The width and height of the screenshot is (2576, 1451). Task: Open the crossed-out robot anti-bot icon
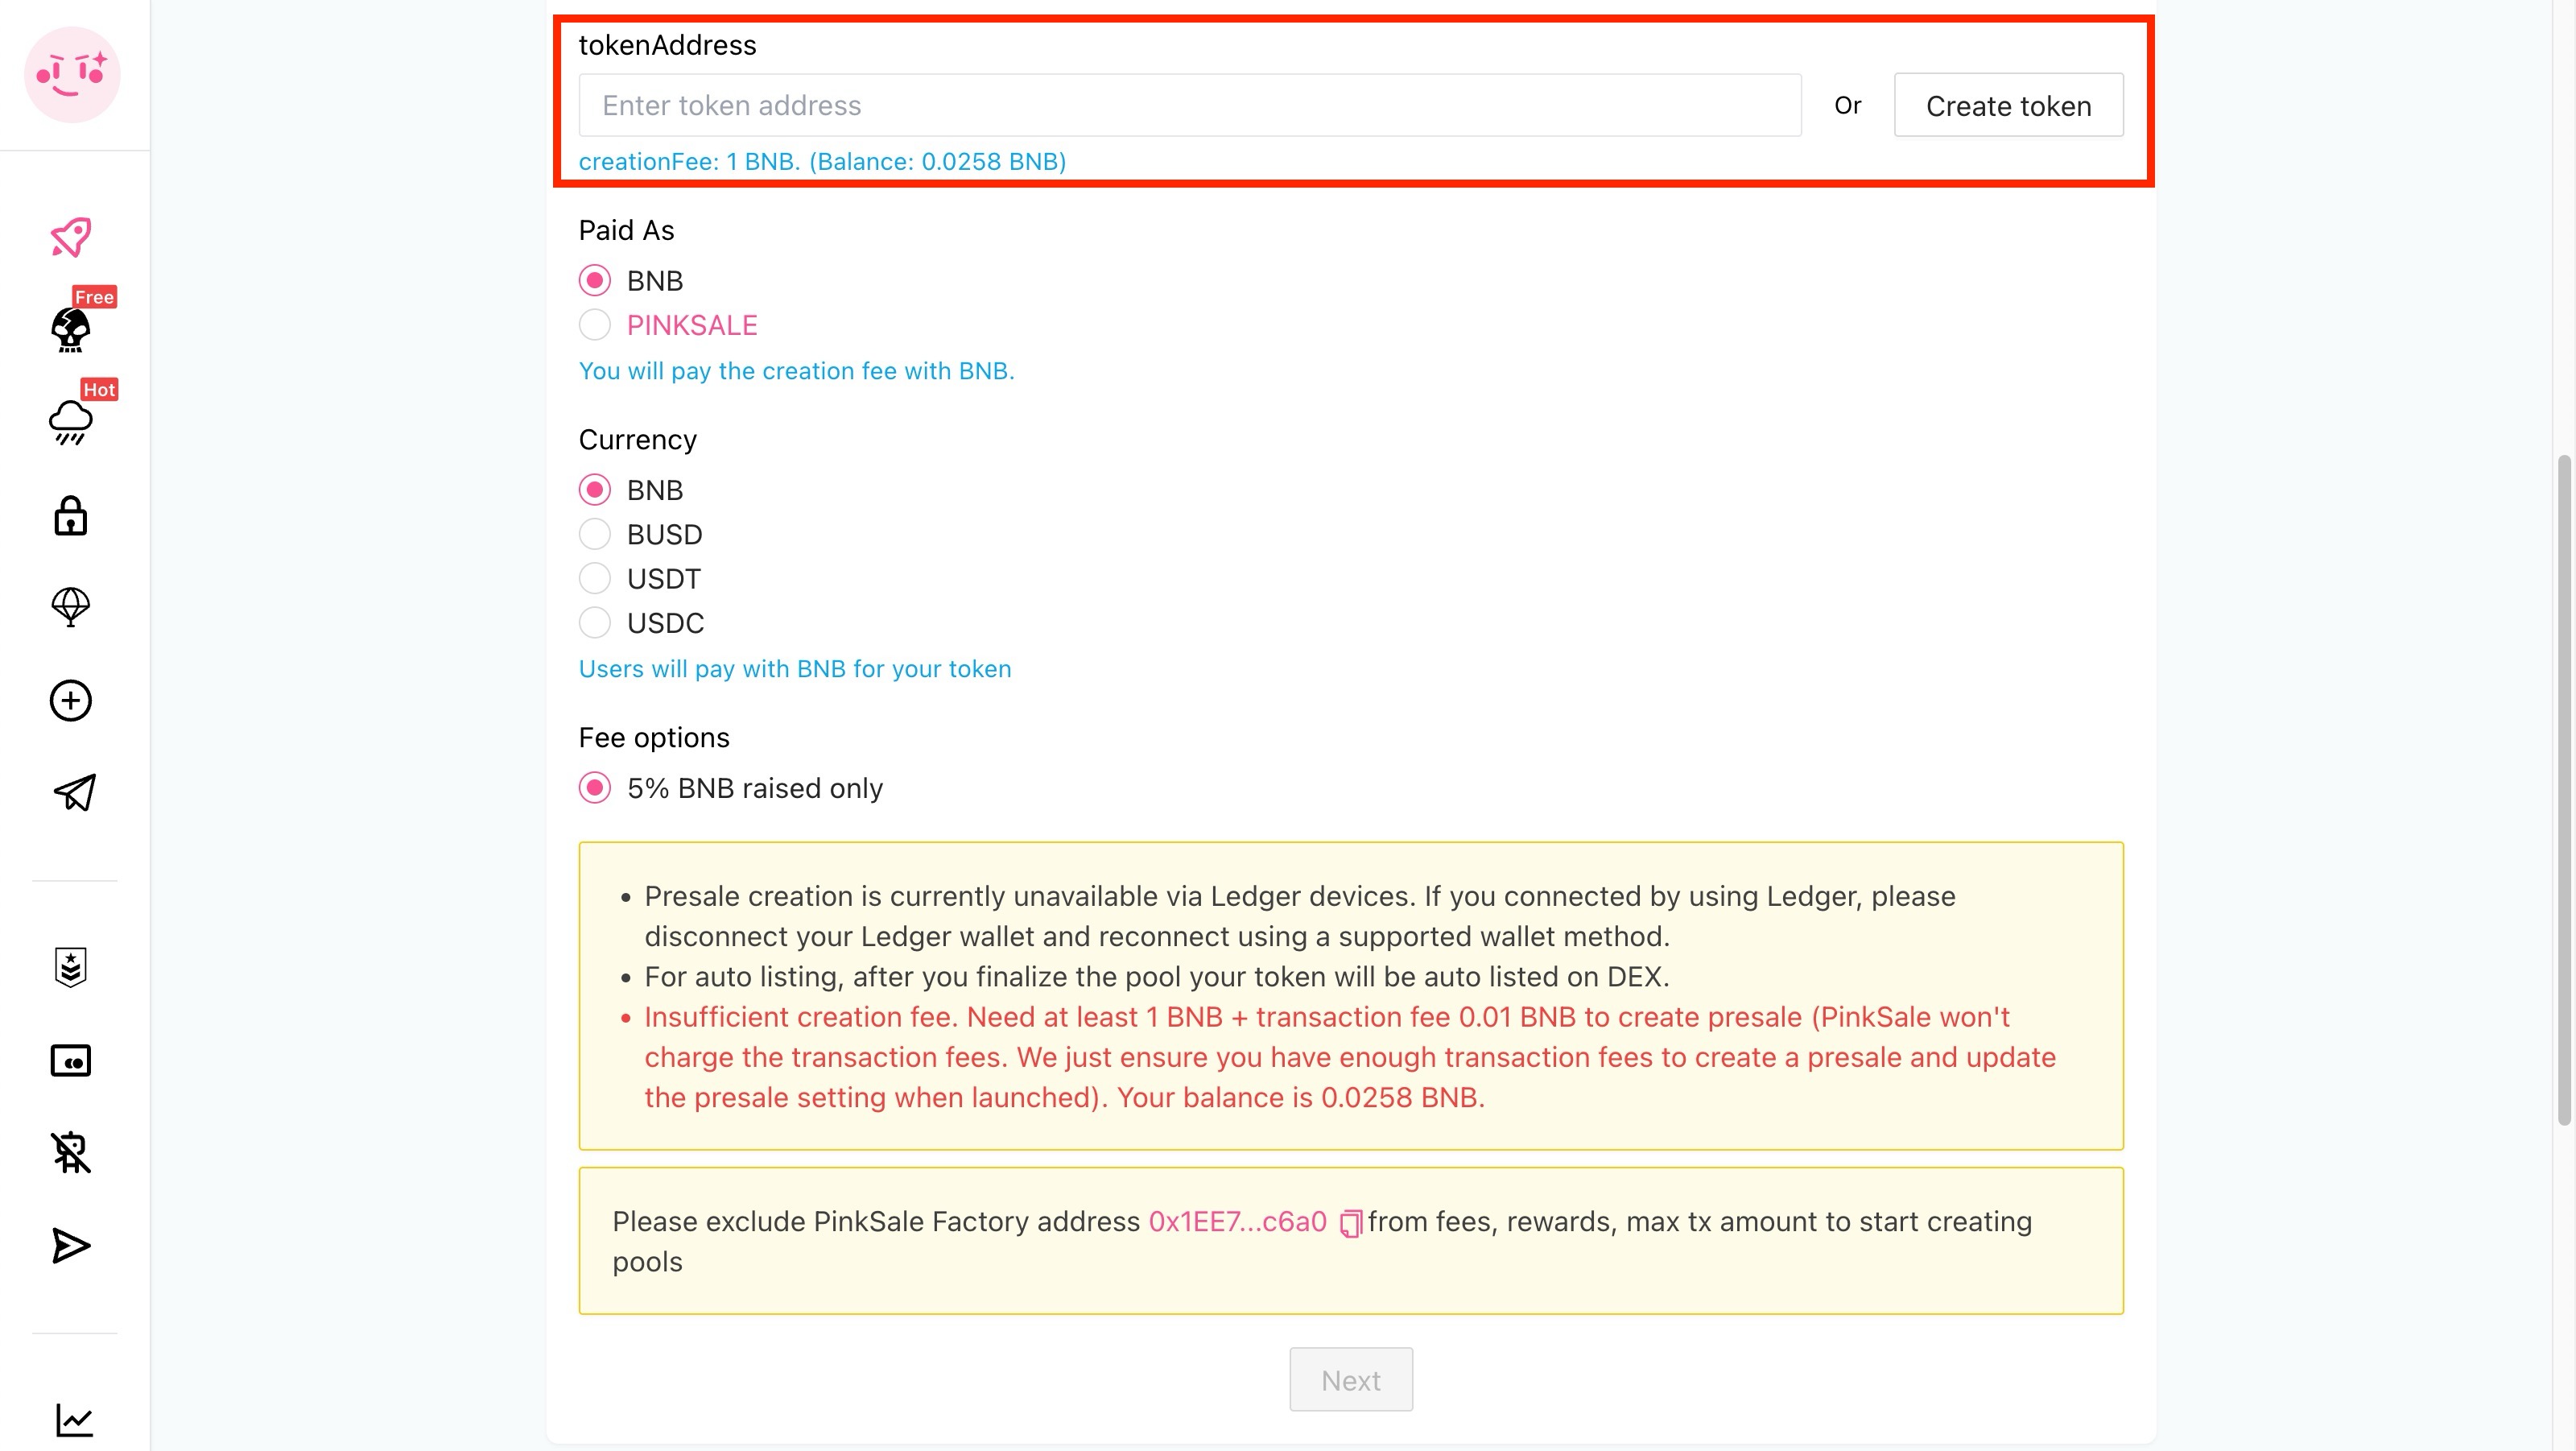(x=71, y=1152)
